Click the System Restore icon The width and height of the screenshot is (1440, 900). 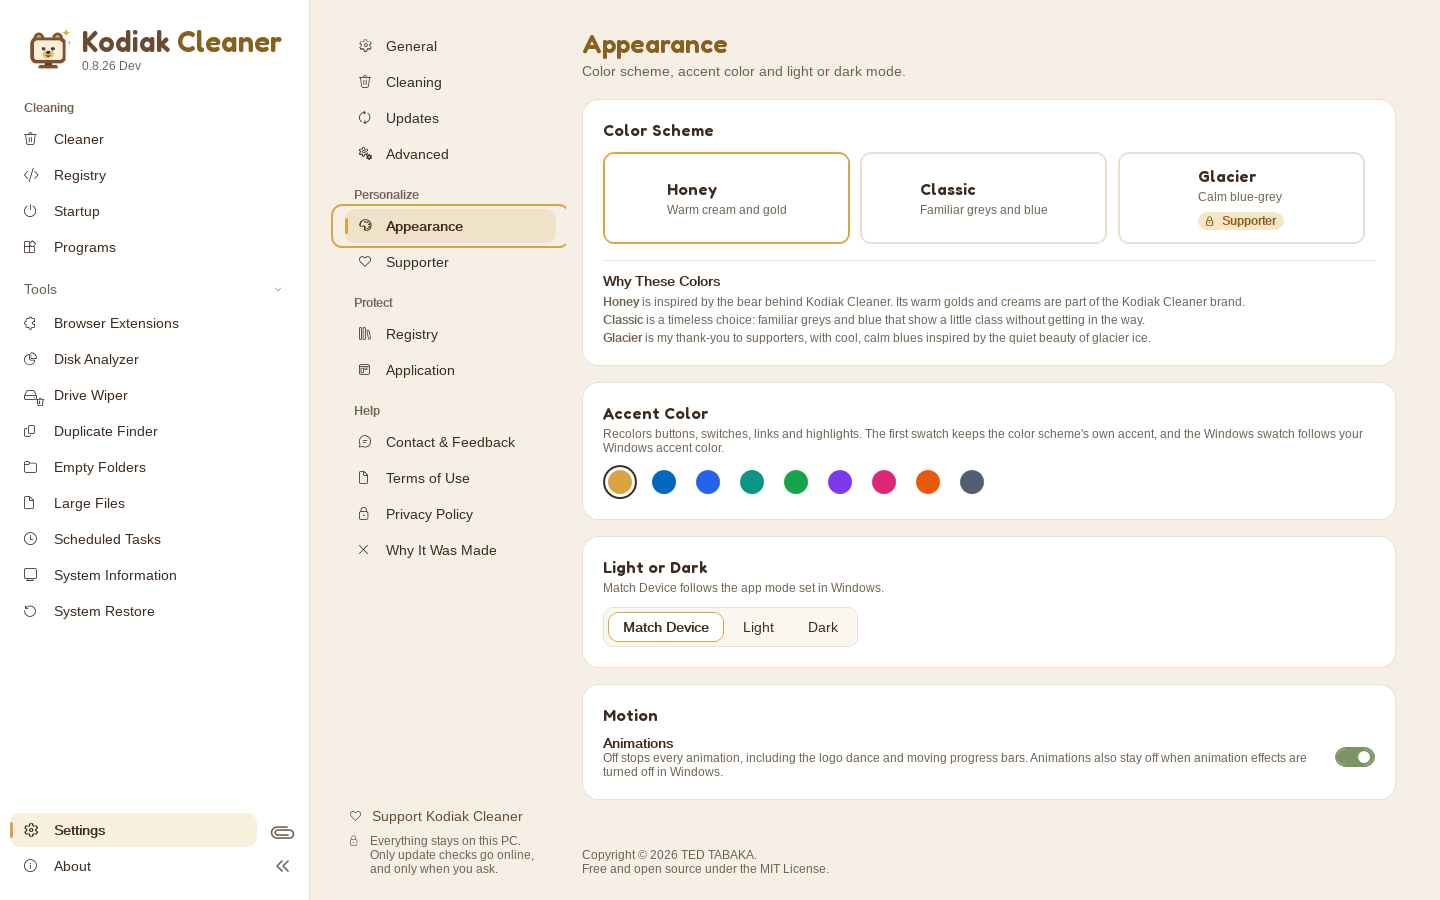(x=30, y=611)
